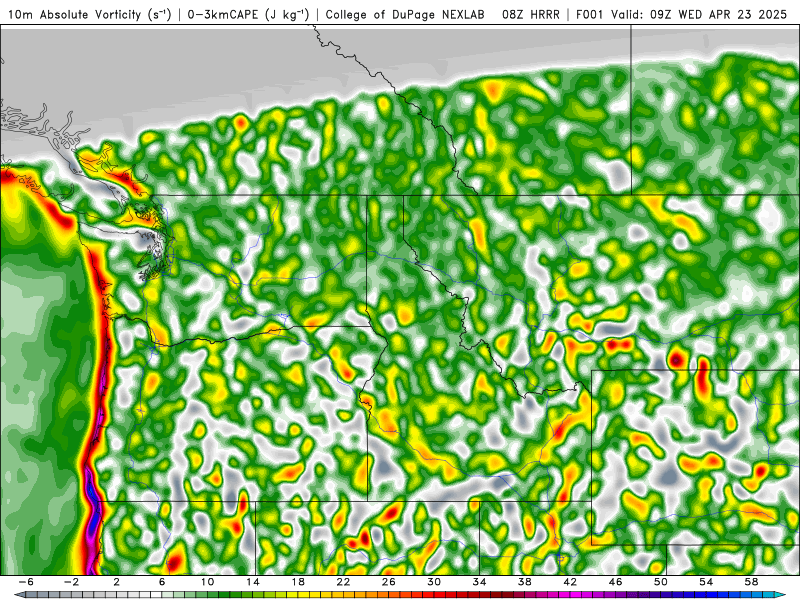
Task: Click the 58 colorbar scale label
Action: point(752,582)
